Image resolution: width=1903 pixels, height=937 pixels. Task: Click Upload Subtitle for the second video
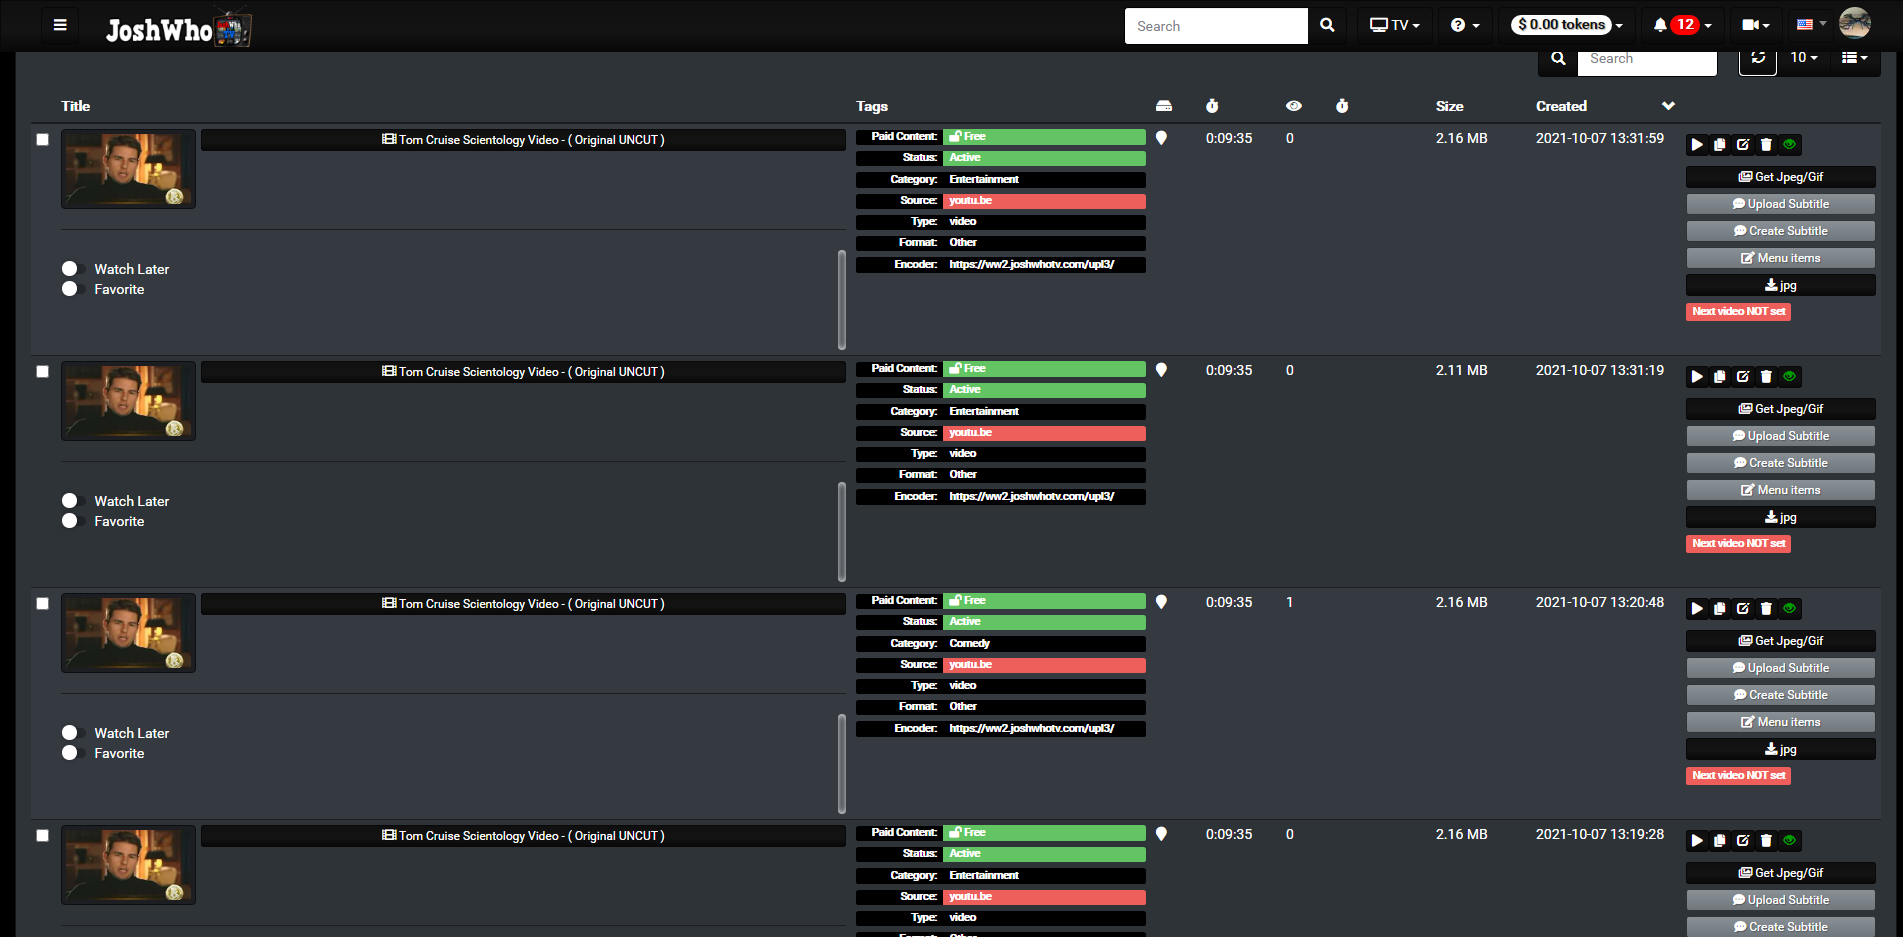pyautogui.click(x=1780, y=436)
